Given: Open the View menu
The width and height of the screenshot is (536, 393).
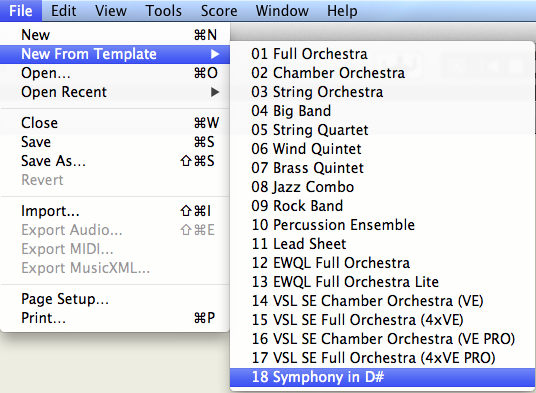Looking at the screenshot, I should (111, 11).
